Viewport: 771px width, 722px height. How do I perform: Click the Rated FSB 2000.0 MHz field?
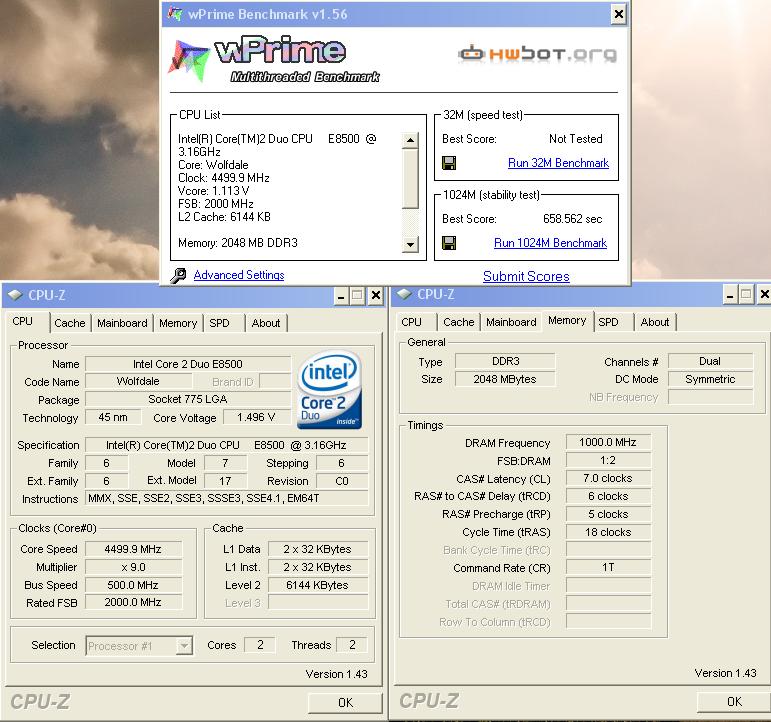(133, 602)
